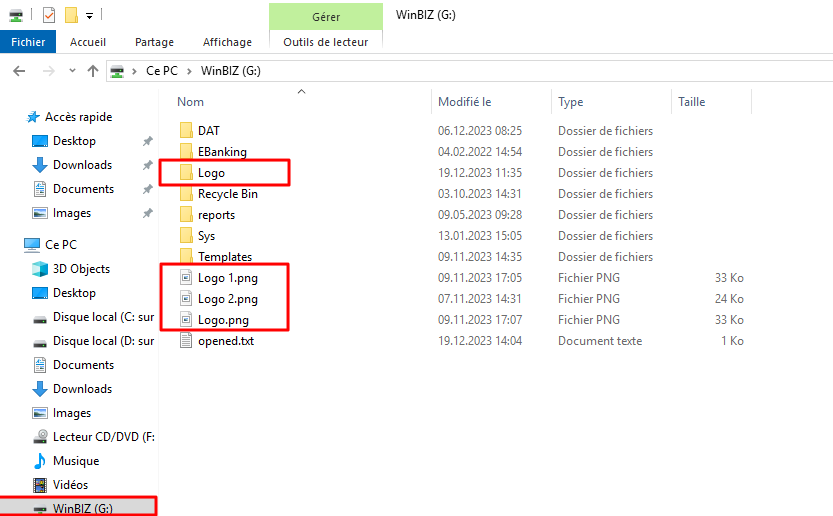Select Accès rapide in navigation pane
The width and height of the screenshot is (833, 516).
pos(78,117)
